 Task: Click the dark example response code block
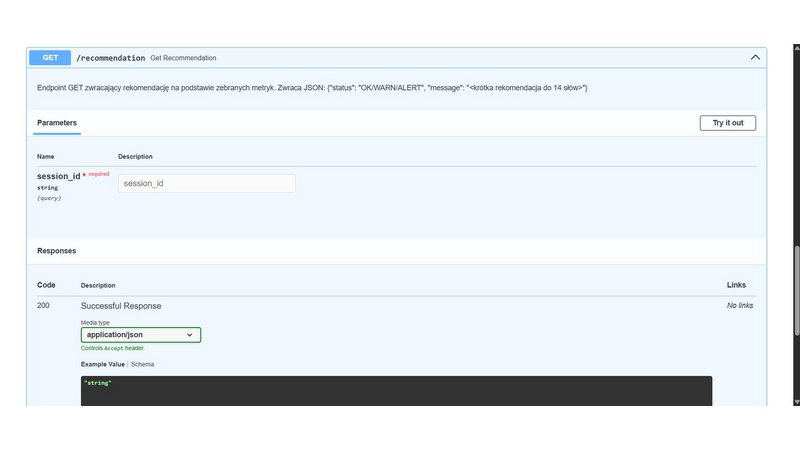[396, 392]
